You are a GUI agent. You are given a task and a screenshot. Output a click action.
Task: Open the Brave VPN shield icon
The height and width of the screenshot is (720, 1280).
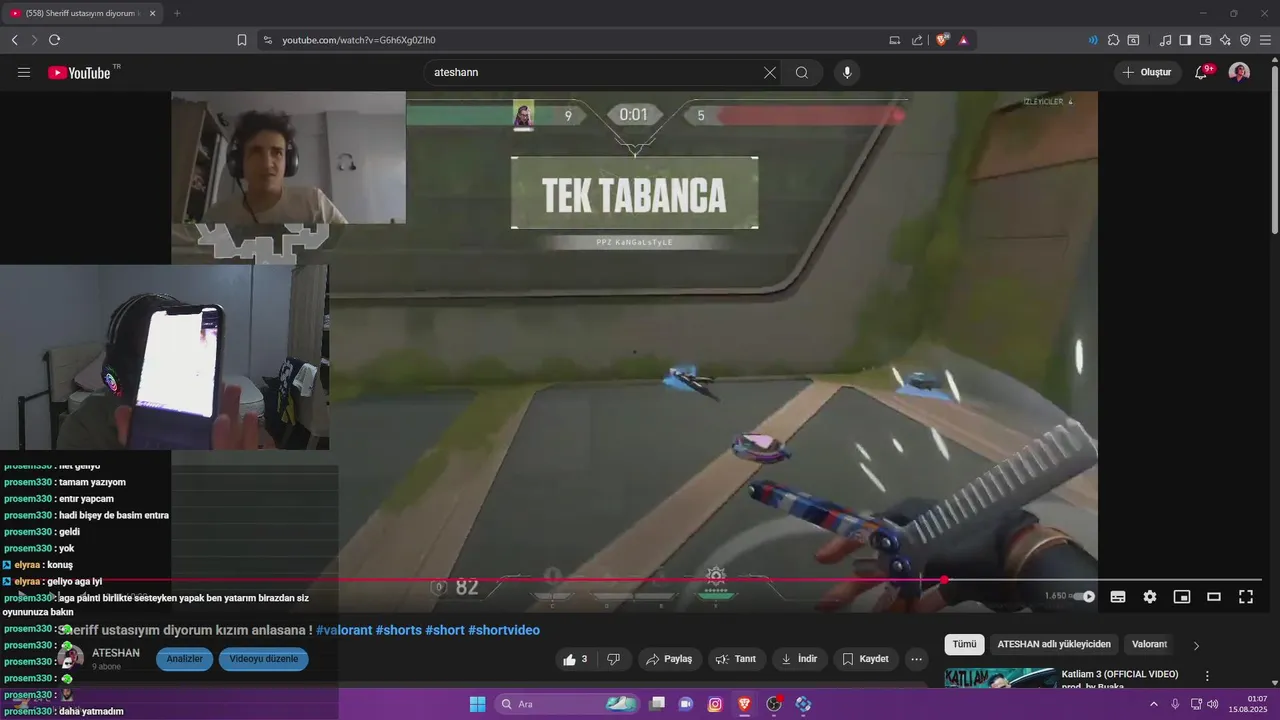click(x=1245, y=40)
